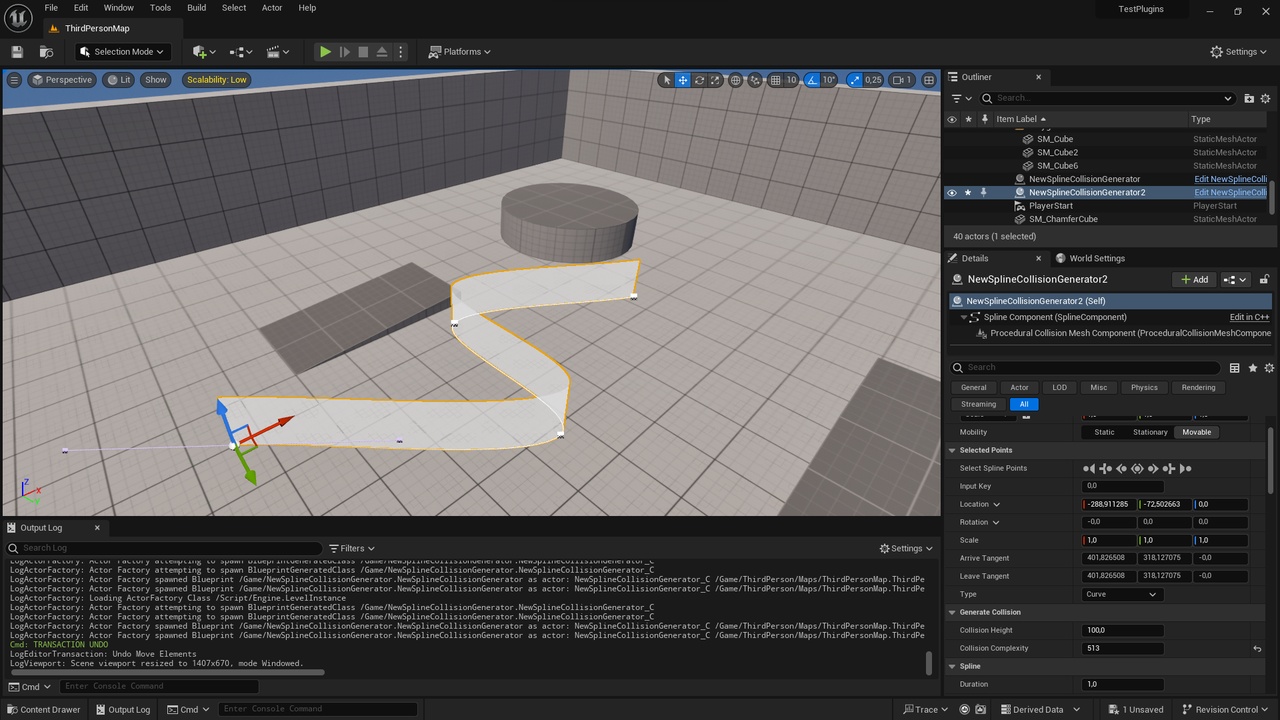The image size is (1280, 720).
Task: Open the Tools menu
Action: point(160,8)
